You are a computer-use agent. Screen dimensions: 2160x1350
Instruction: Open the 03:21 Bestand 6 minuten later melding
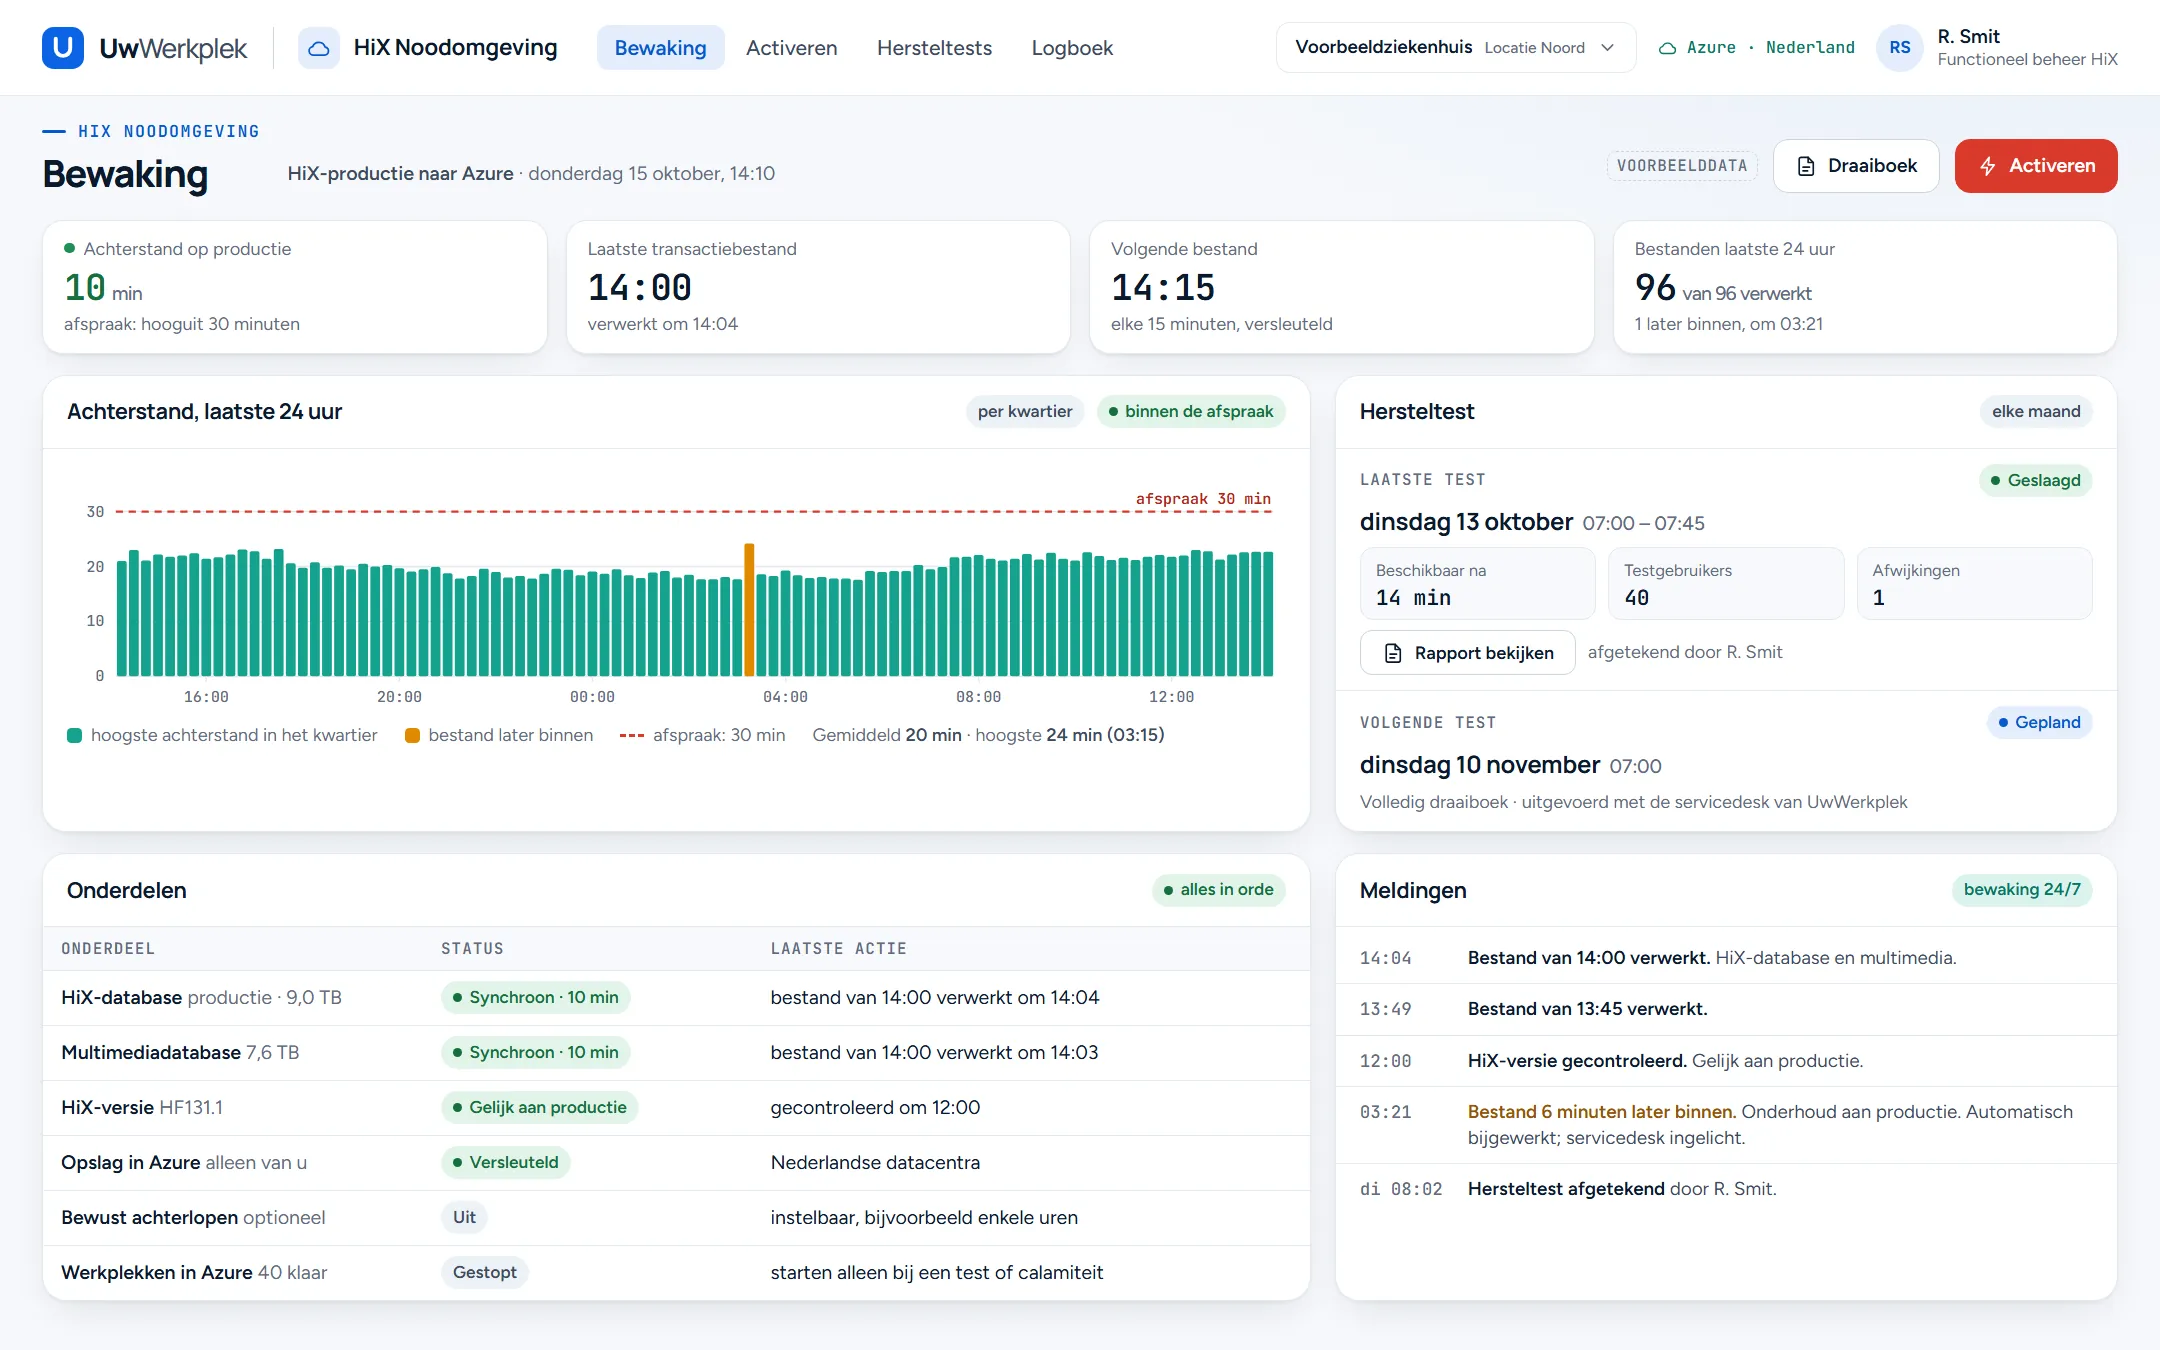(x=1726, y=1125)
